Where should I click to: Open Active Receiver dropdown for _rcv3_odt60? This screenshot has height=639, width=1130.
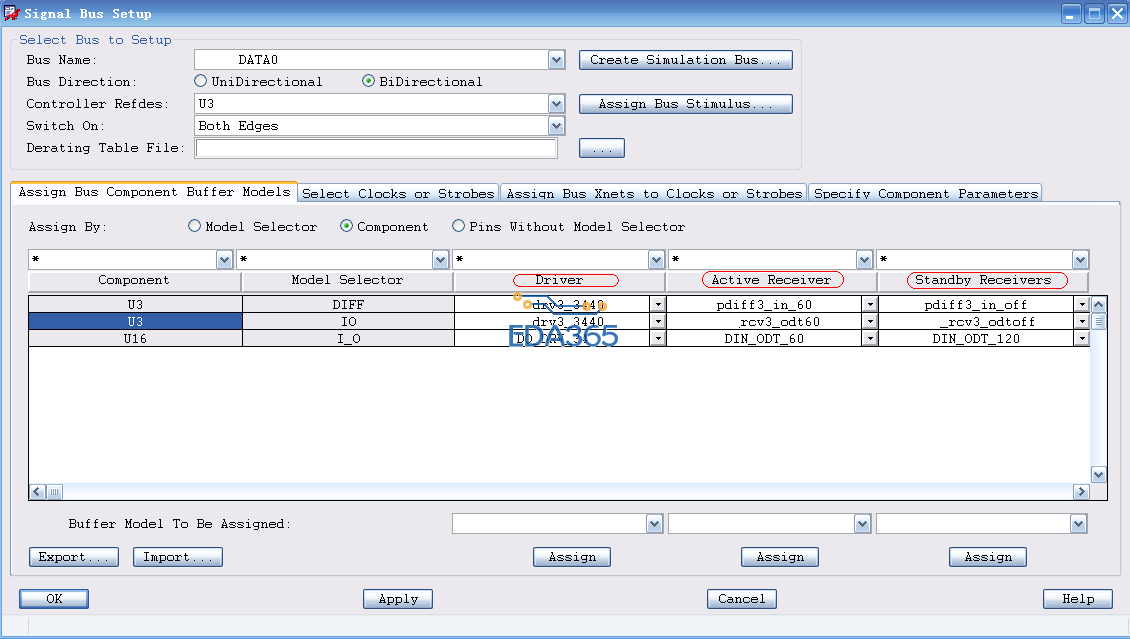click(x=870, y=321)
